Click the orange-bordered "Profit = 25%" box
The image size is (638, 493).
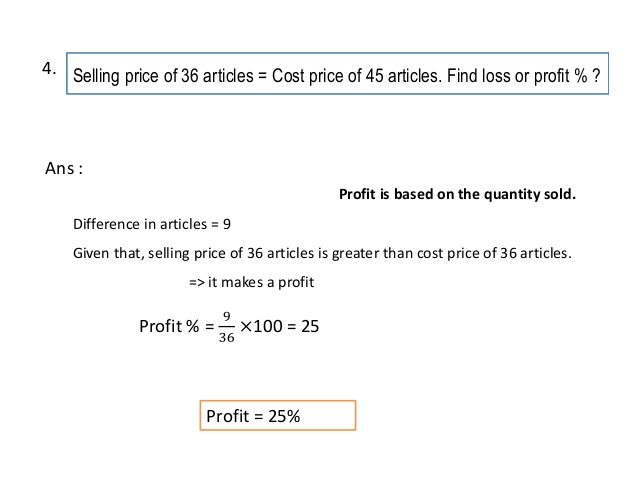click(278, 415)
